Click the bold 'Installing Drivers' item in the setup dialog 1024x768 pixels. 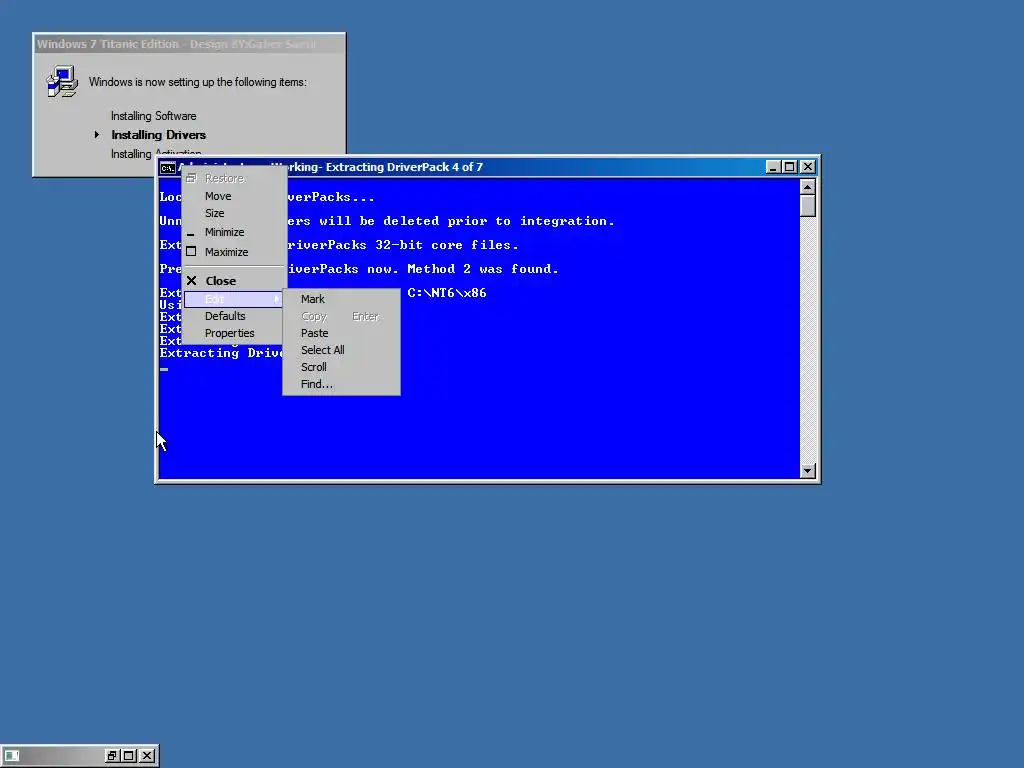159,135
